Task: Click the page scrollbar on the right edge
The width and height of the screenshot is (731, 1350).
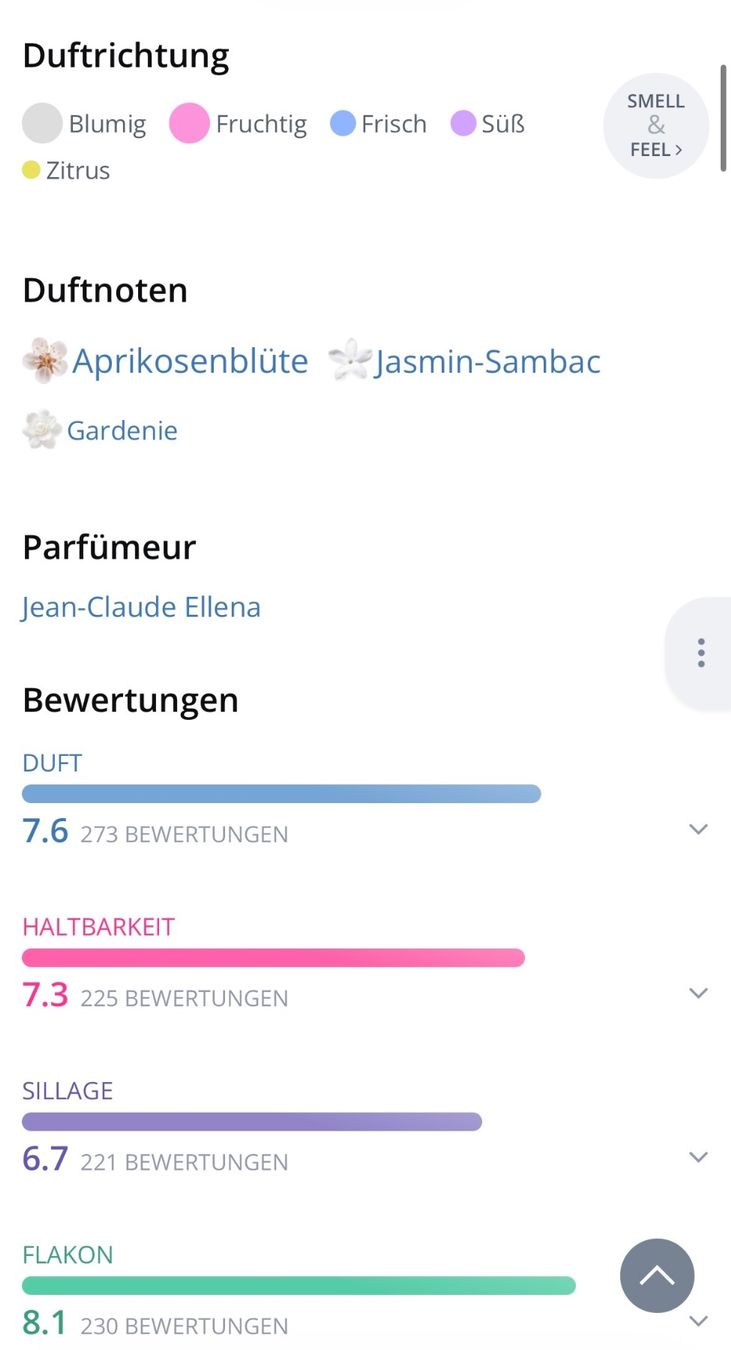Action: click(723, 118)
